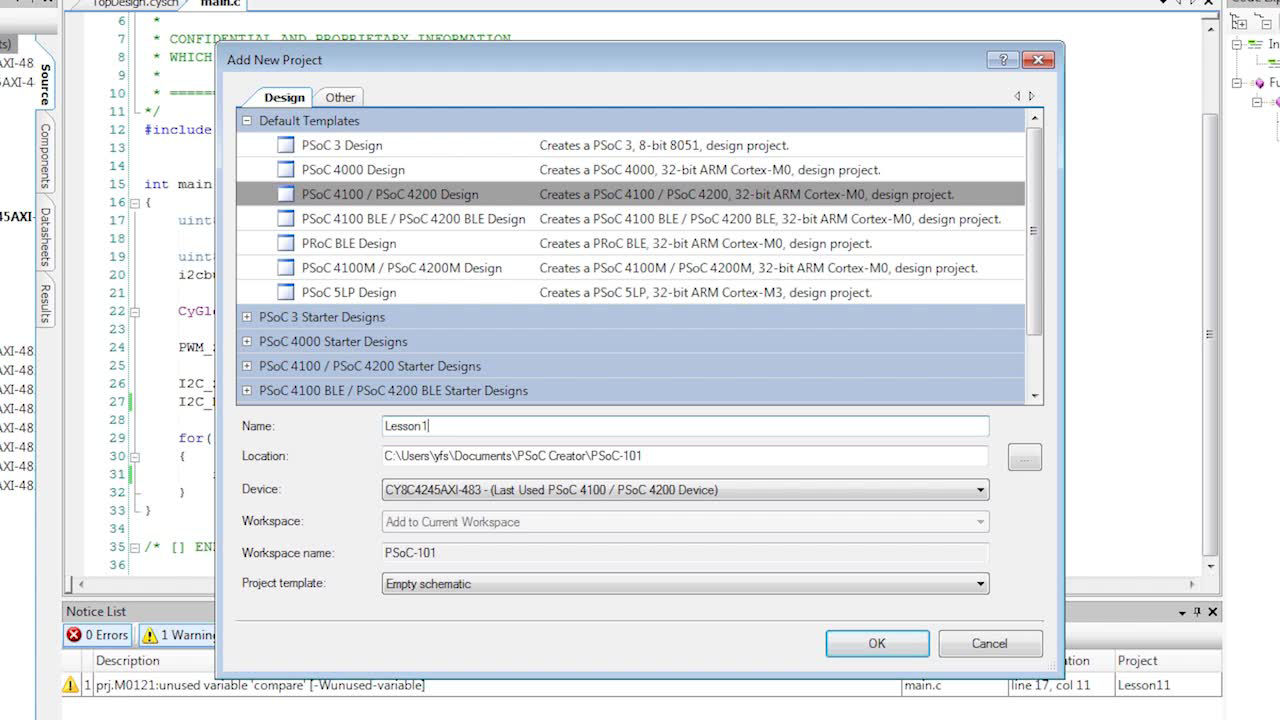This screenshot has width=1280, height=720.
Task: Sort notices by Description column
Action: (x=127, y=661)
